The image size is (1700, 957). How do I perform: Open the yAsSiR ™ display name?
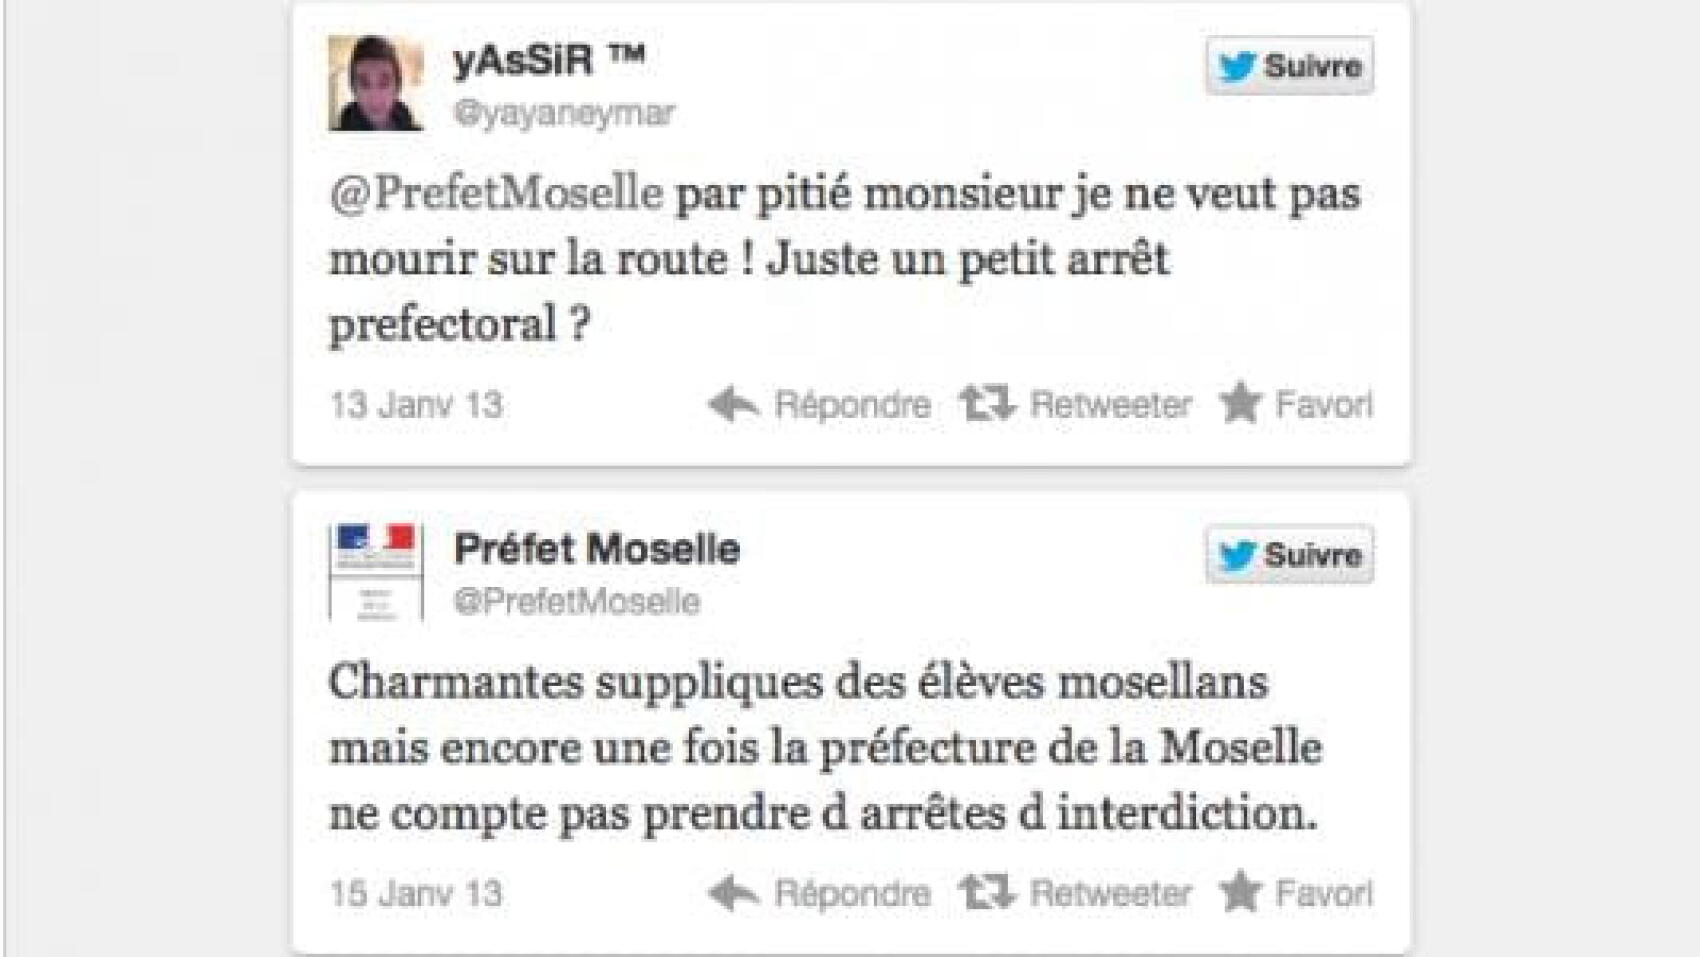tap(549, 60)
